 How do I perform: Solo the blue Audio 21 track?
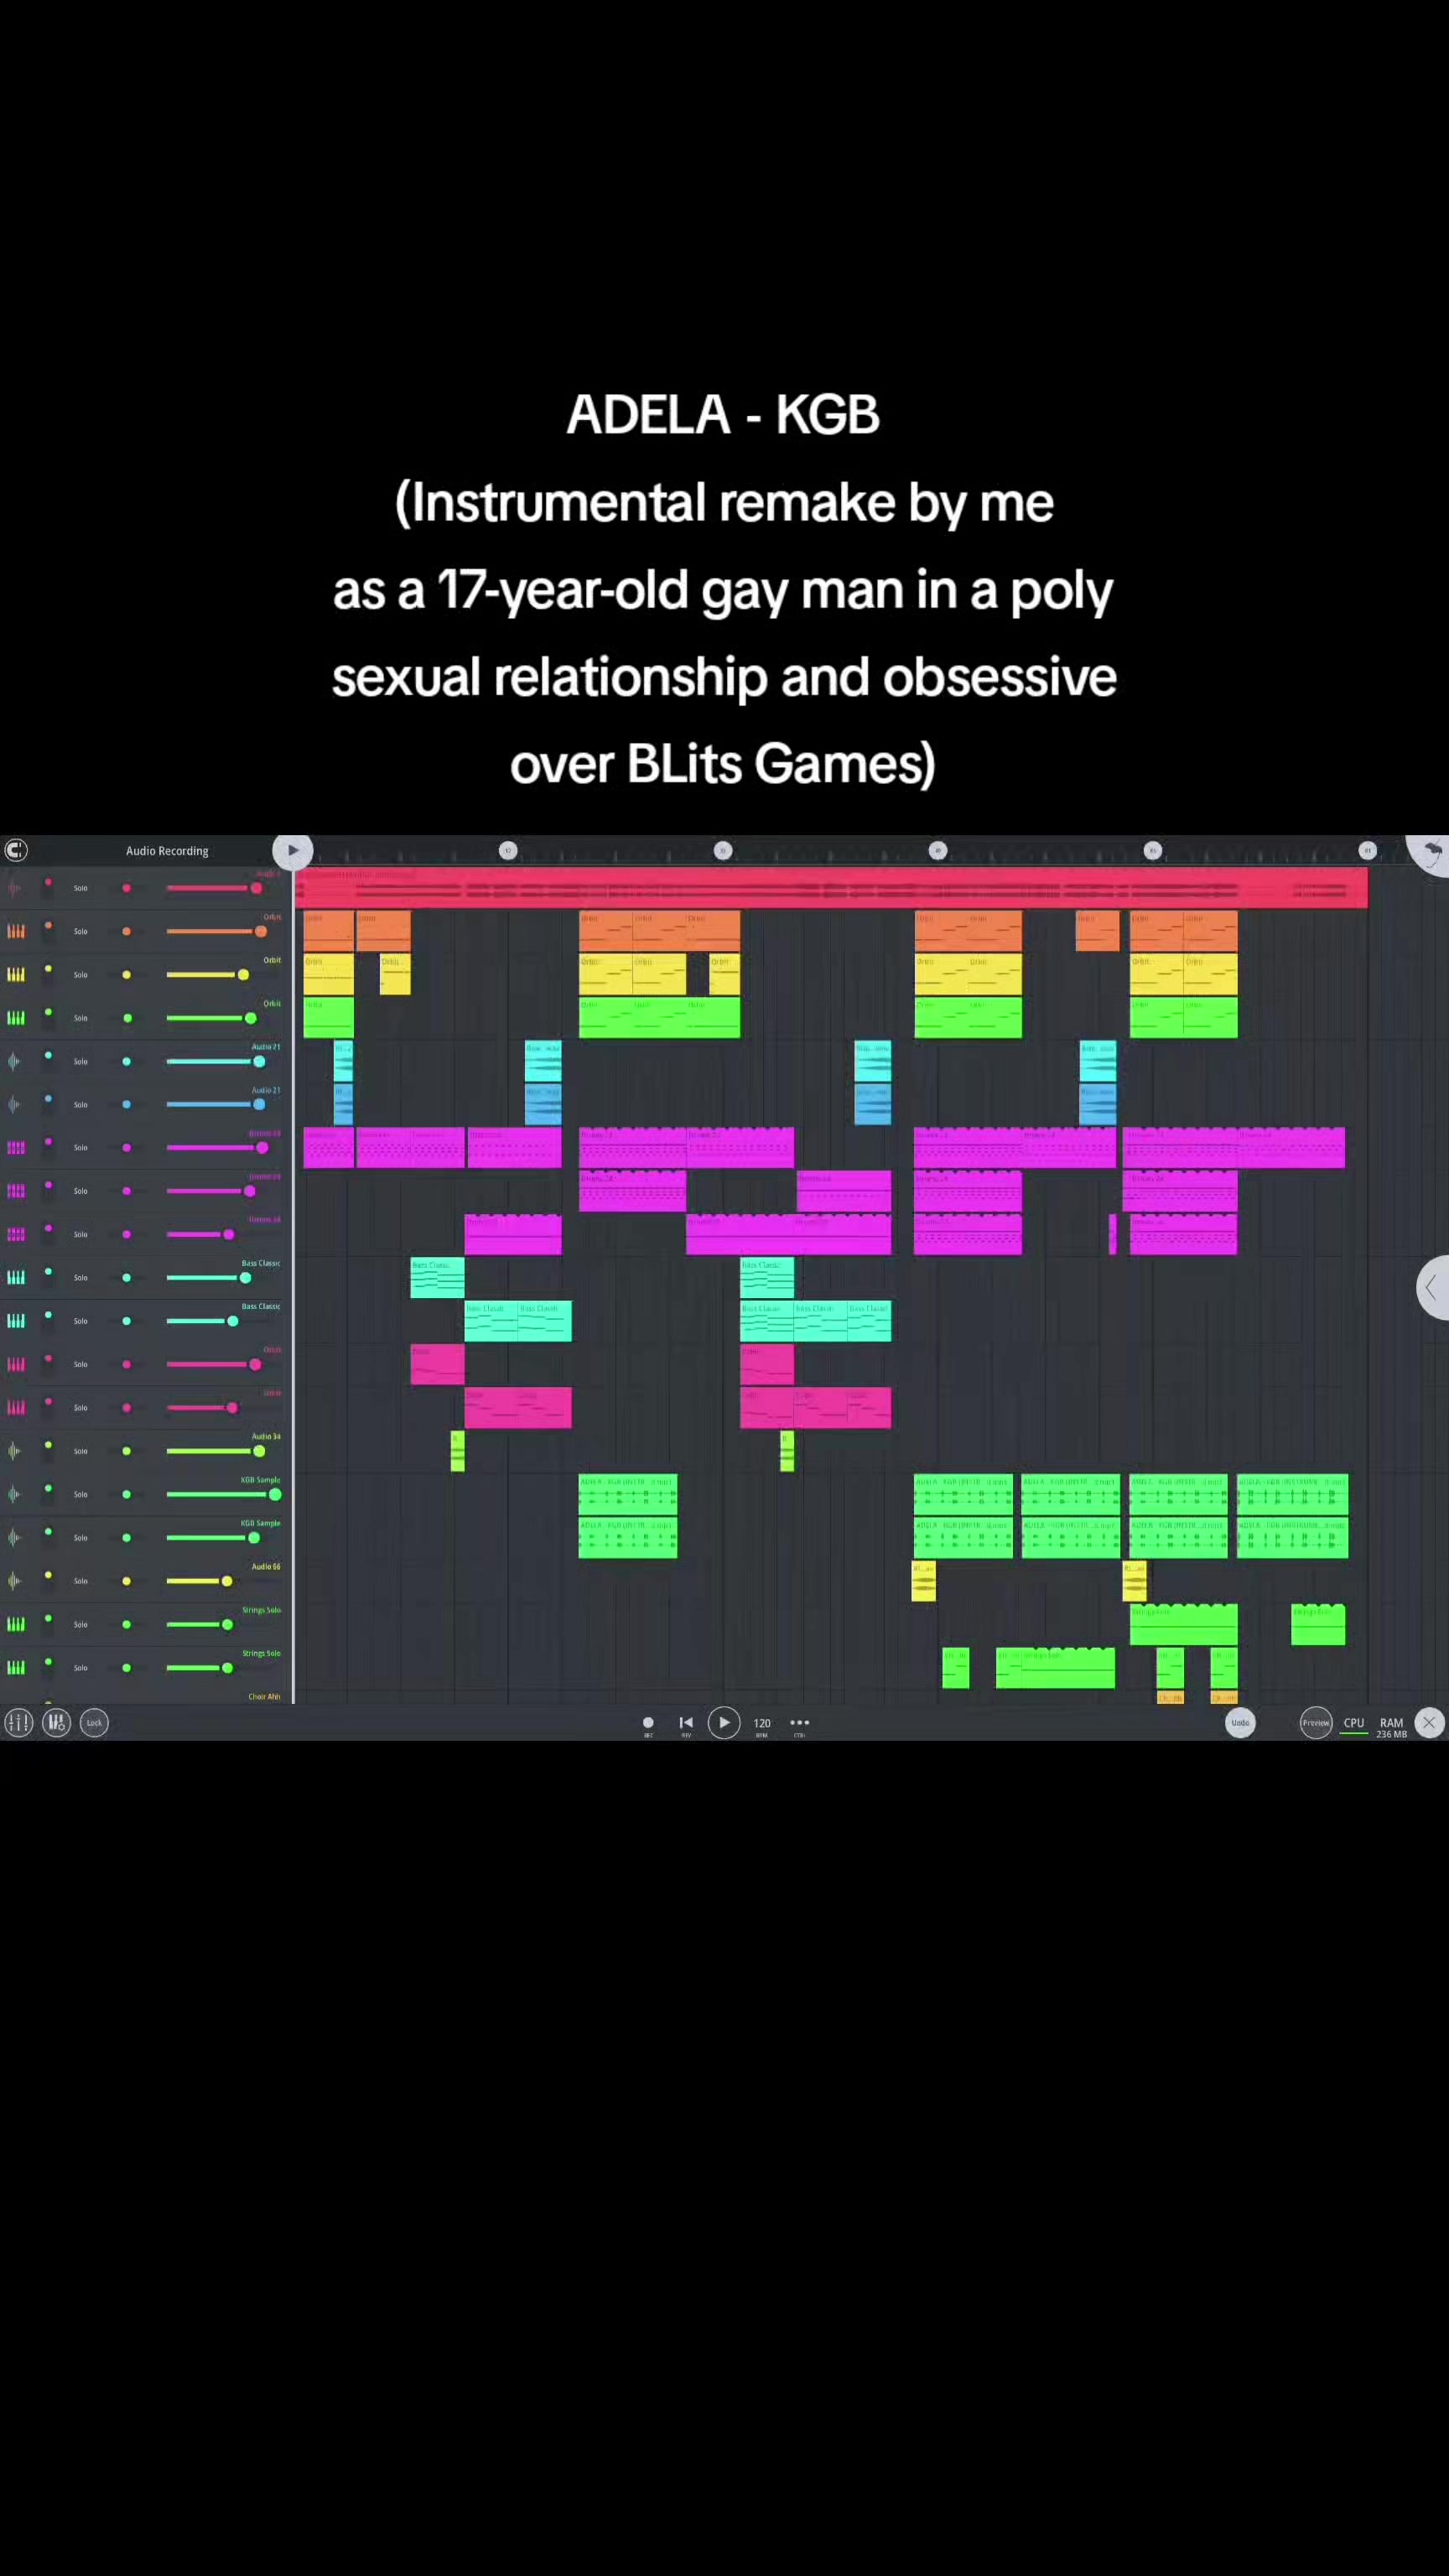[x=80, y=1105]
